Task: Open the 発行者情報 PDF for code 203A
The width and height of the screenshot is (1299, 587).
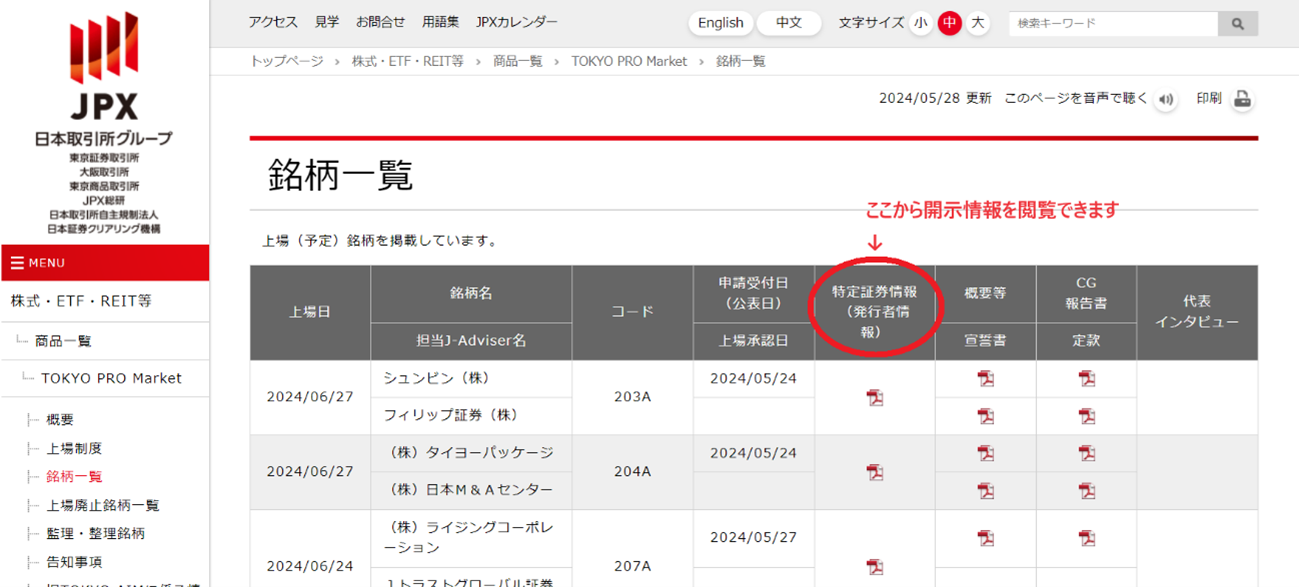Action: [x=875, y=398]
